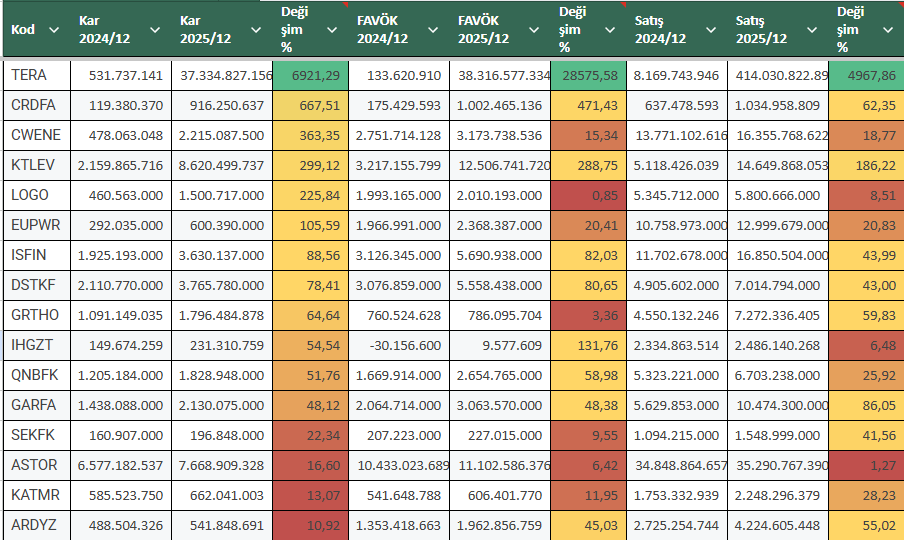Select cell with value 6.577.182.537
The image size is (904, 540).
pos(121,465)
